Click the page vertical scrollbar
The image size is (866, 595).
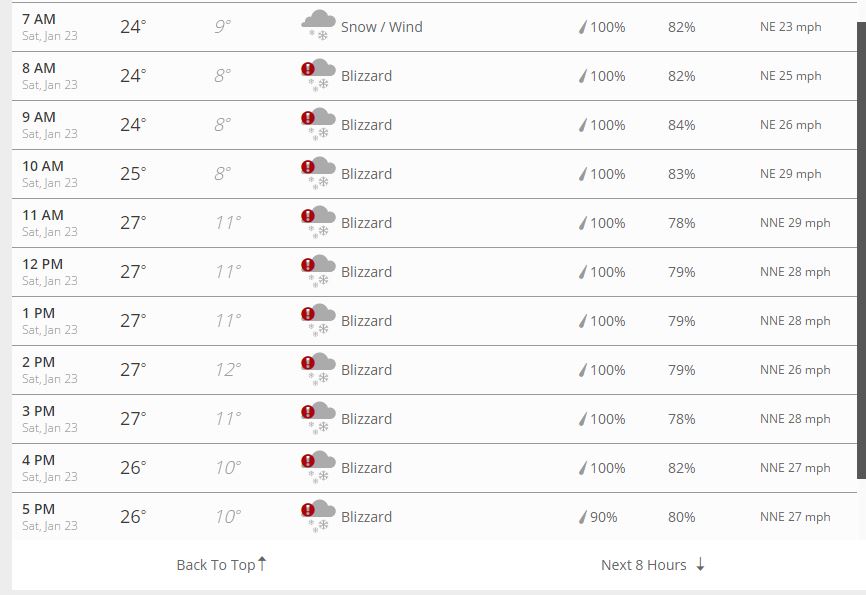[862, 250]
